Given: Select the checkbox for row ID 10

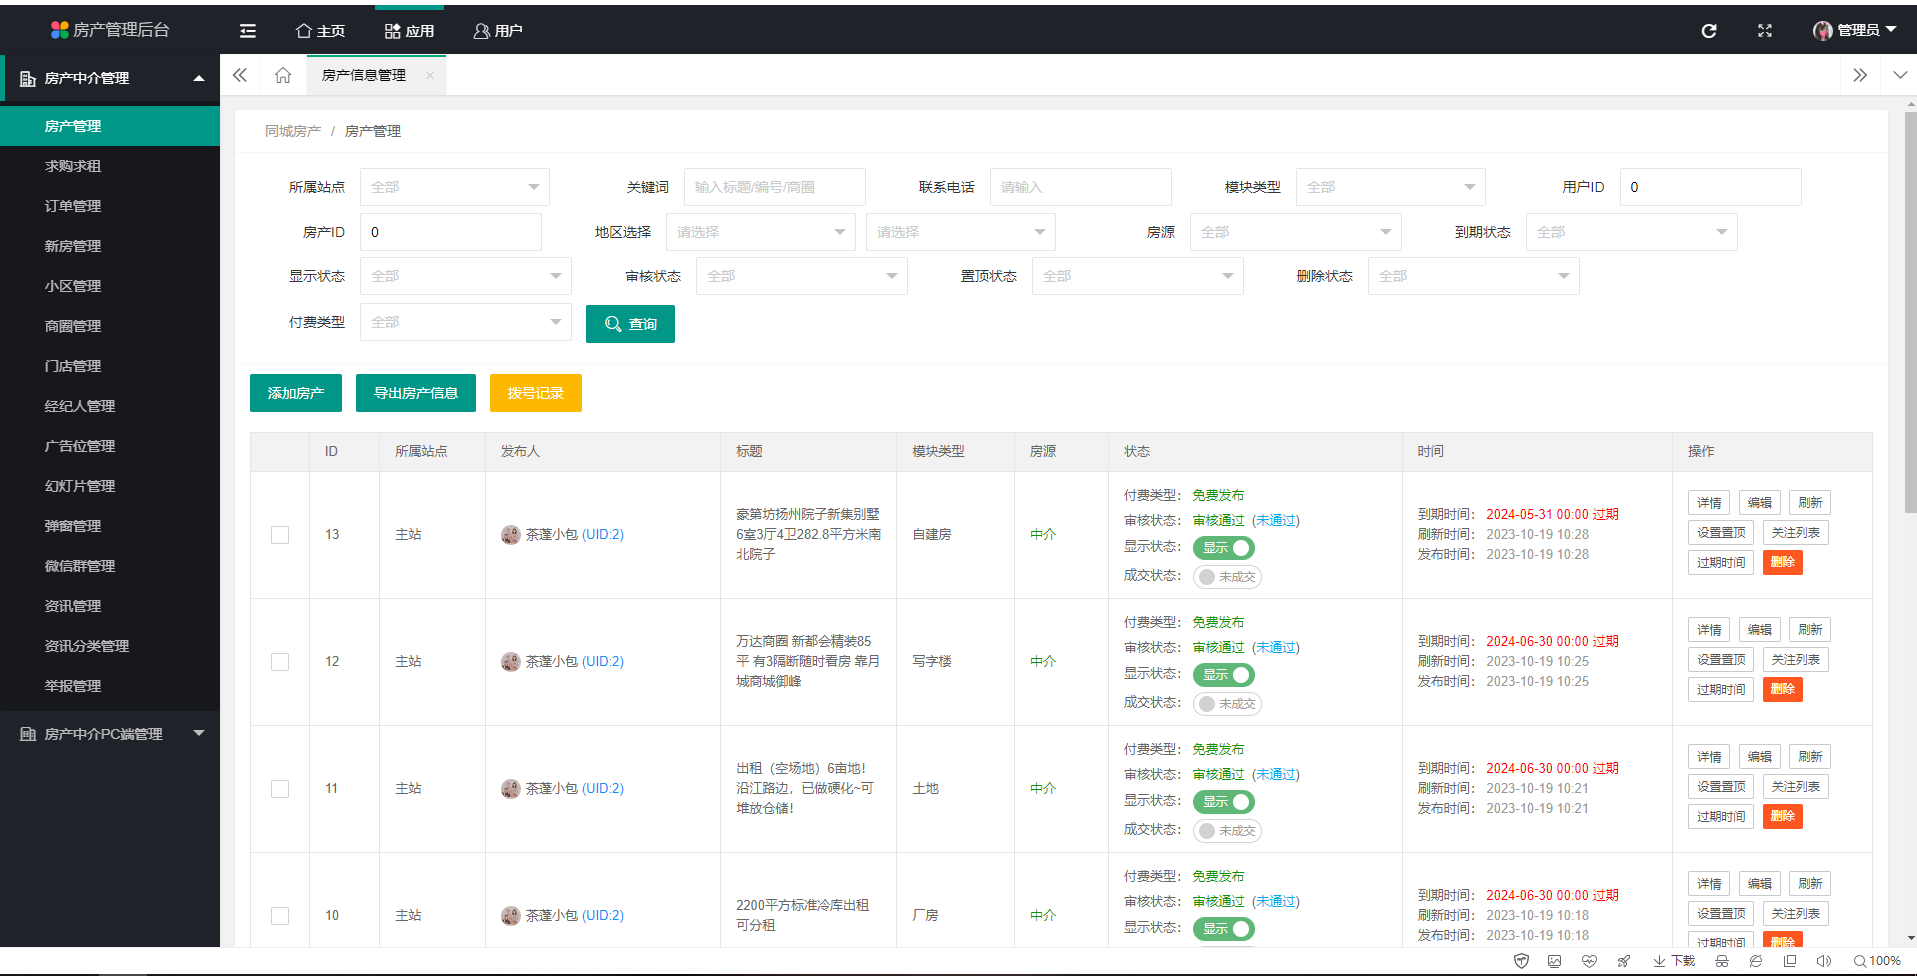Looking at the screenshot, I should click(280, 916).
